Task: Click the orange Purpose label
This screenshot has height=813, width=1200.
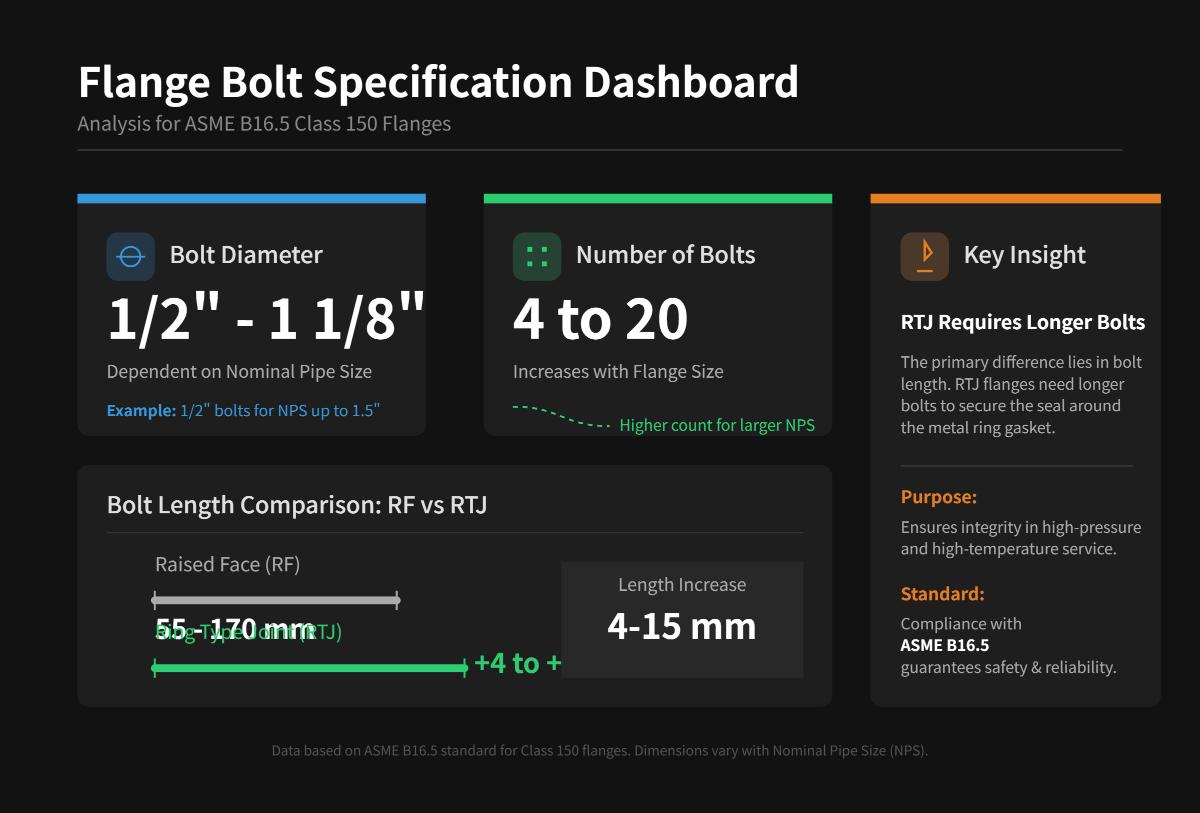Action: click(939, 497)
